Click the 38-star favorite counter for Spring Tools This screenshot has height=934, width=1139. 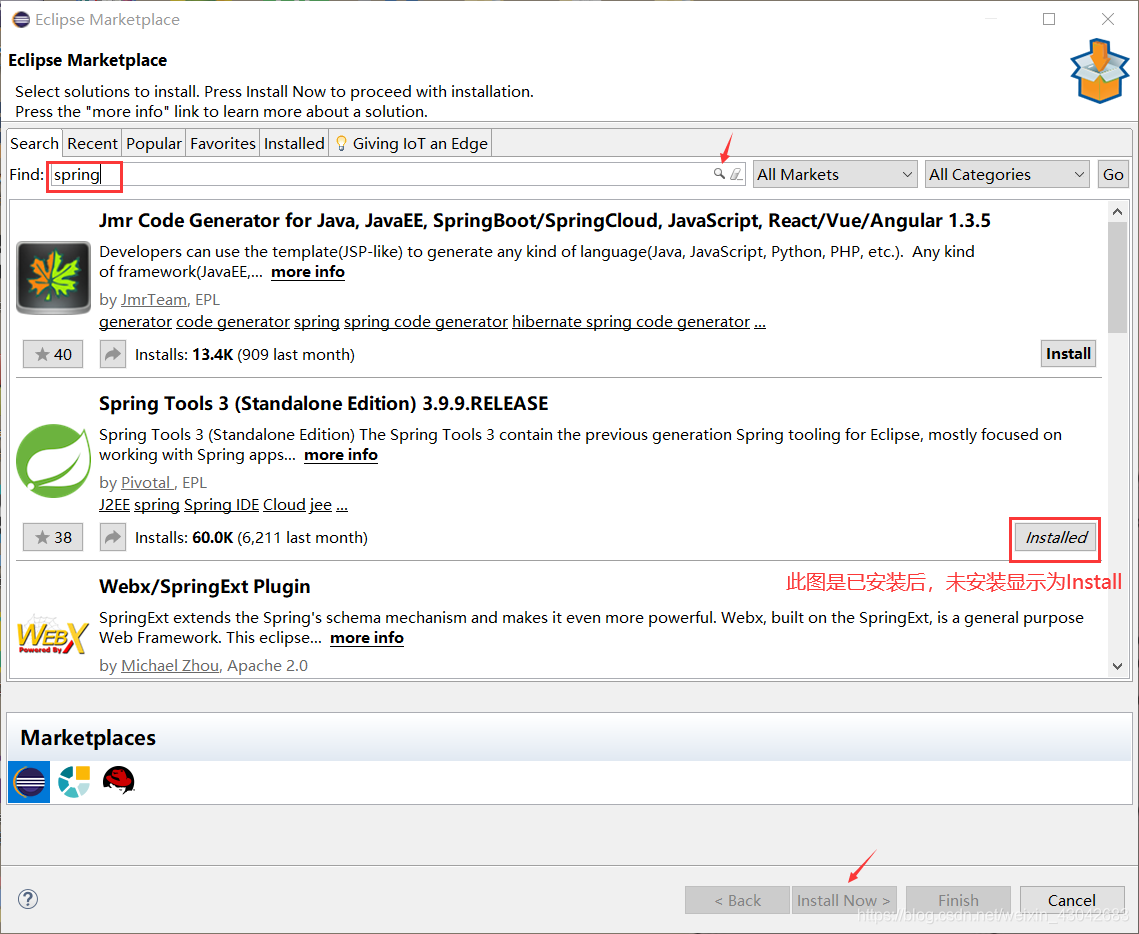tap(52, 537)
